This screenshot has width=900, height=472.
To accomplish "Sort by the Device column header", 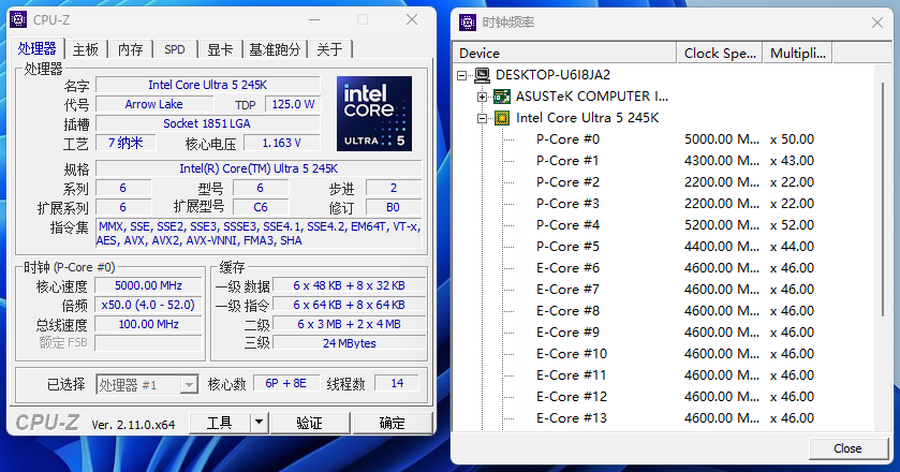I will click(564, 53).
